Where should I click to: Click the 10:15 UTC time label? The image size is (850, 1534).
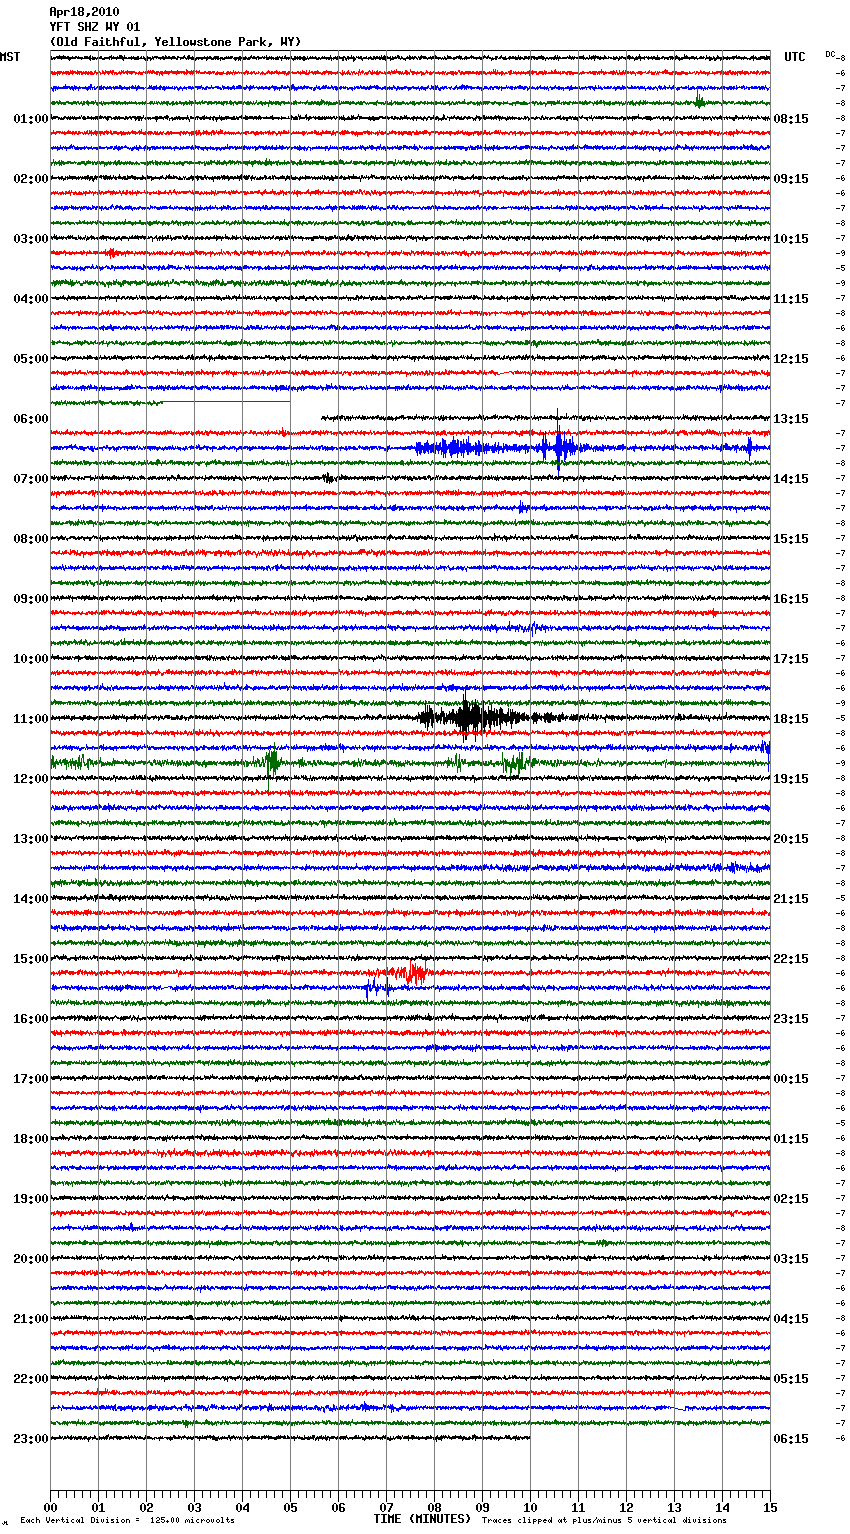click(791, 239)
